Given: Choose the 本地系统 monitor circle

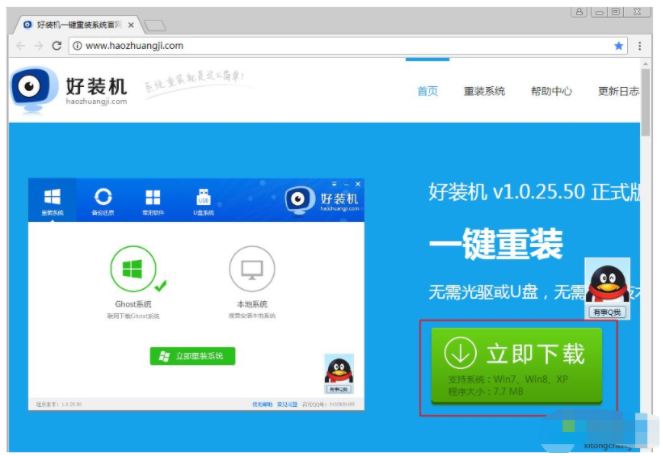Looking at the screenshot, I should pos(252,269).
